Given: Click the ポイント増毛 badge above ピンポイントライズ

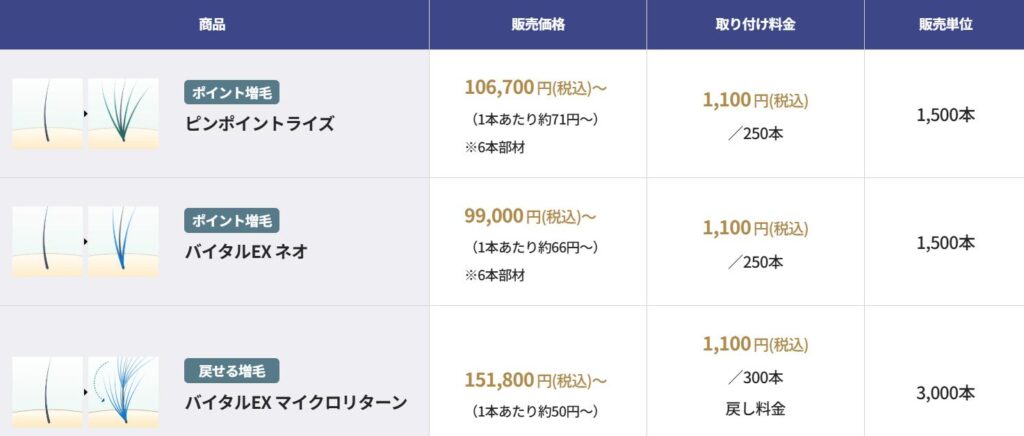Looking at the screenshot, I should click(232, 92).
